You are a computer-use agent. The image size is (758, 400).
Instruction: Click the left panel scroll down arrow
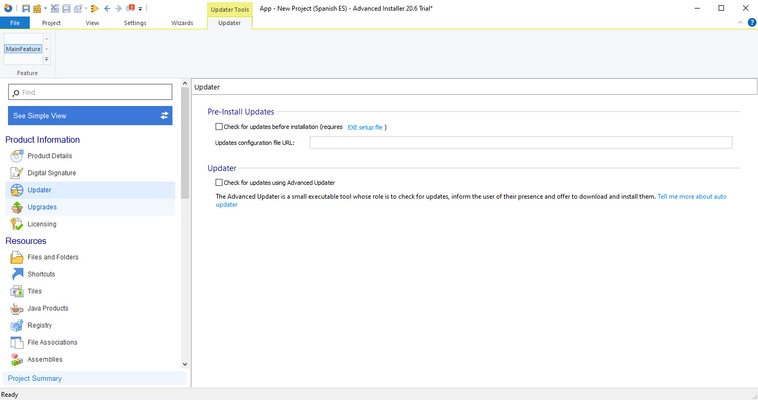185,364
